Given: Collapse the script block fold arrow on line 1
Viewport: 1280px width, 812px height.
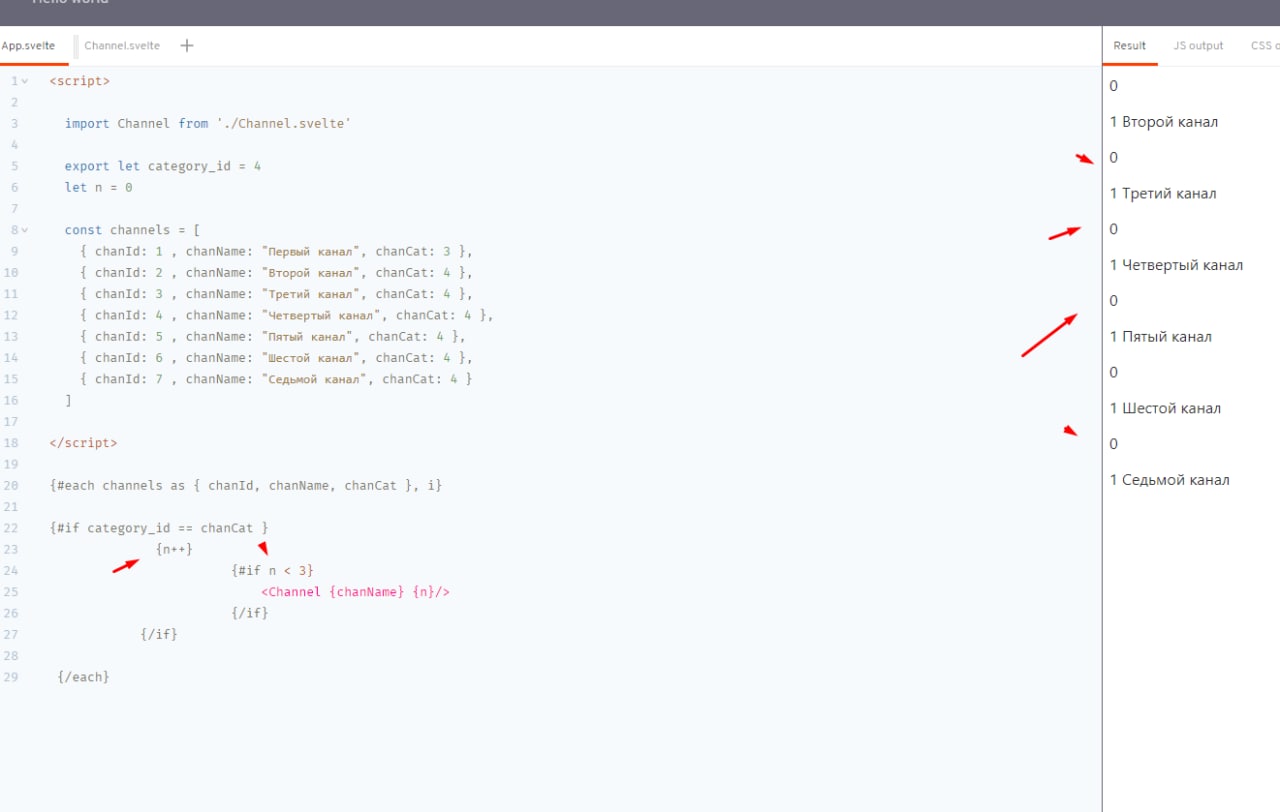Looking at the screenshot, I should (25, 81).
